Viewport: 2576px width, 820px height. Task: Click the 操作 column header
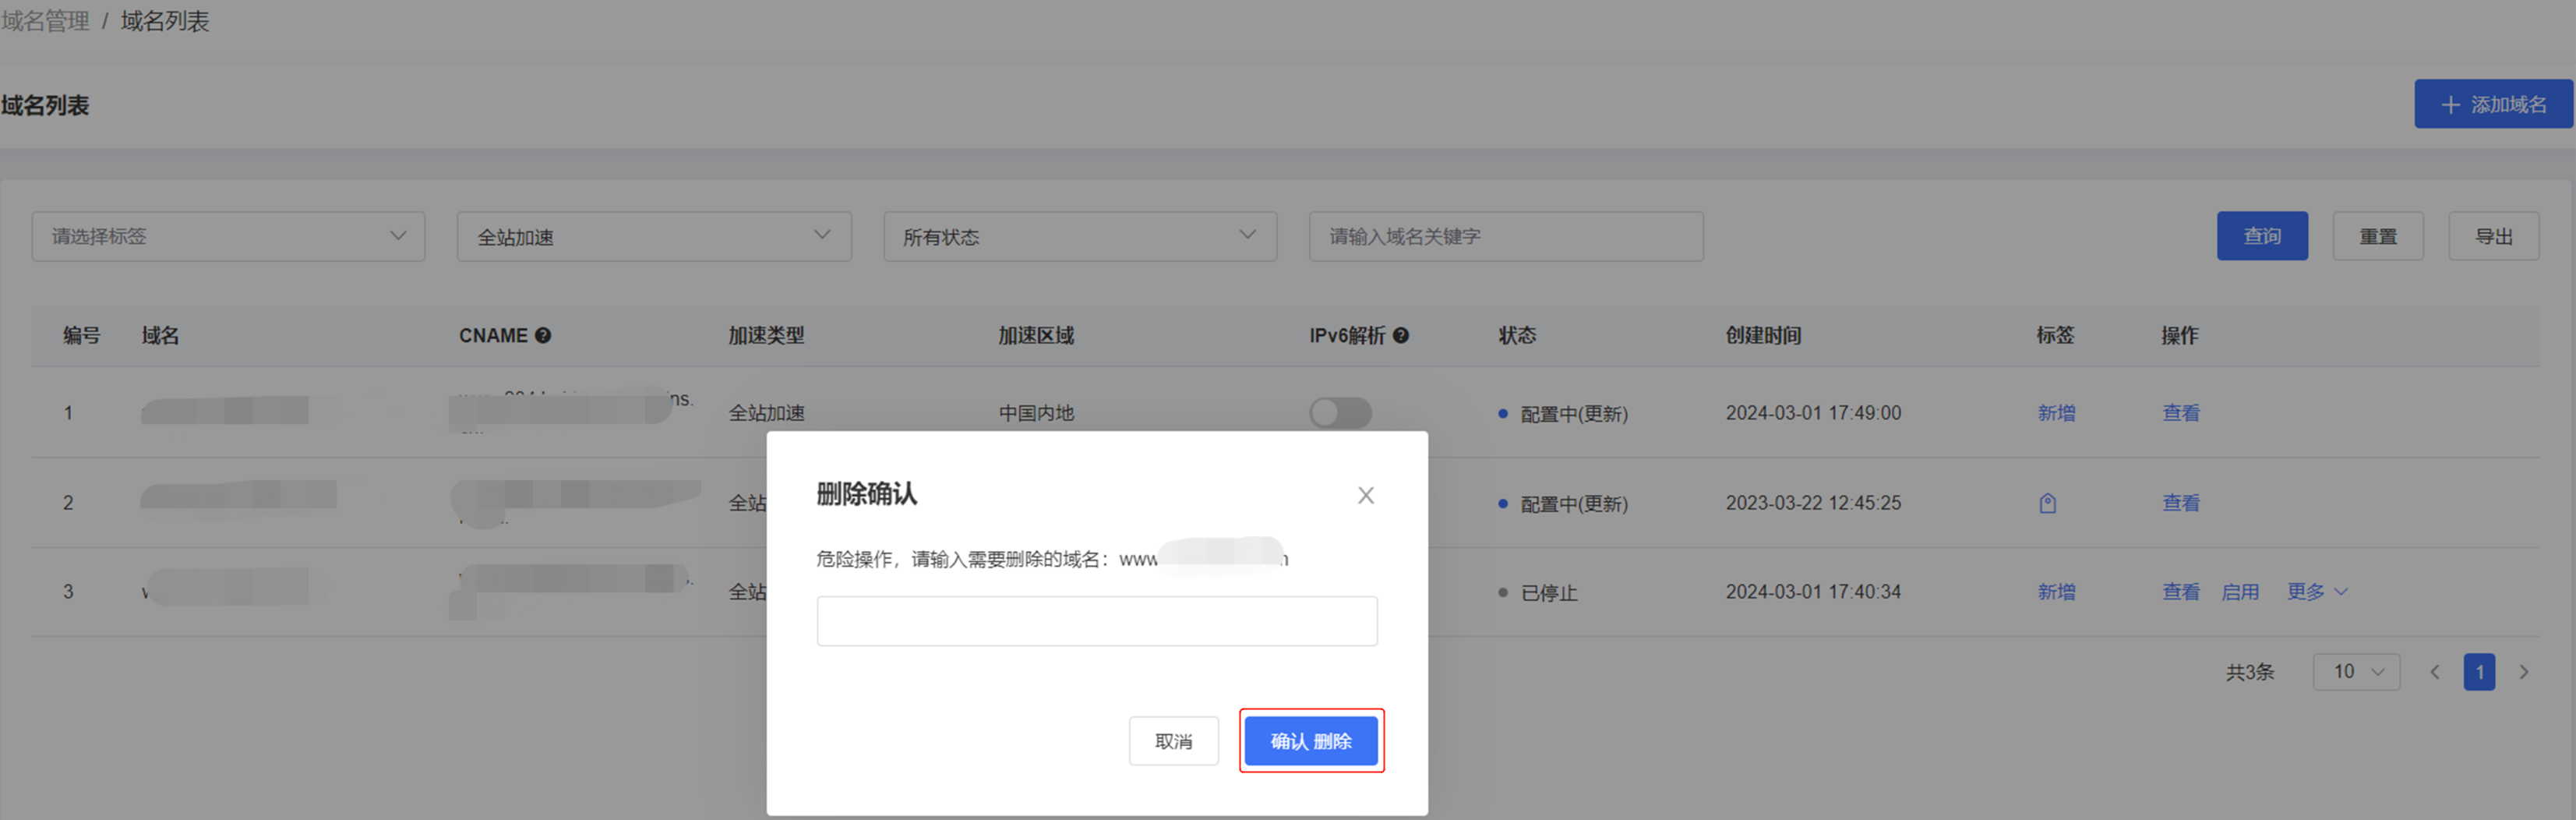pyautogui.click(x=2180, y=336)
